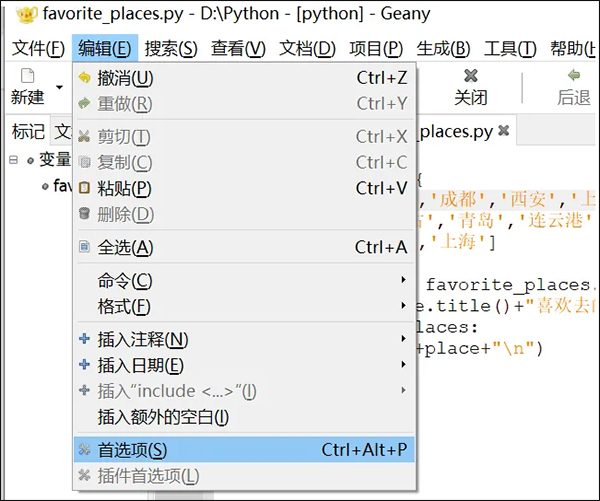The width and height of the screenshot is (600, 501).
Task: Collapse the Variables (变量) tree node
Action: pyautogui.click(x=15, y=160)
